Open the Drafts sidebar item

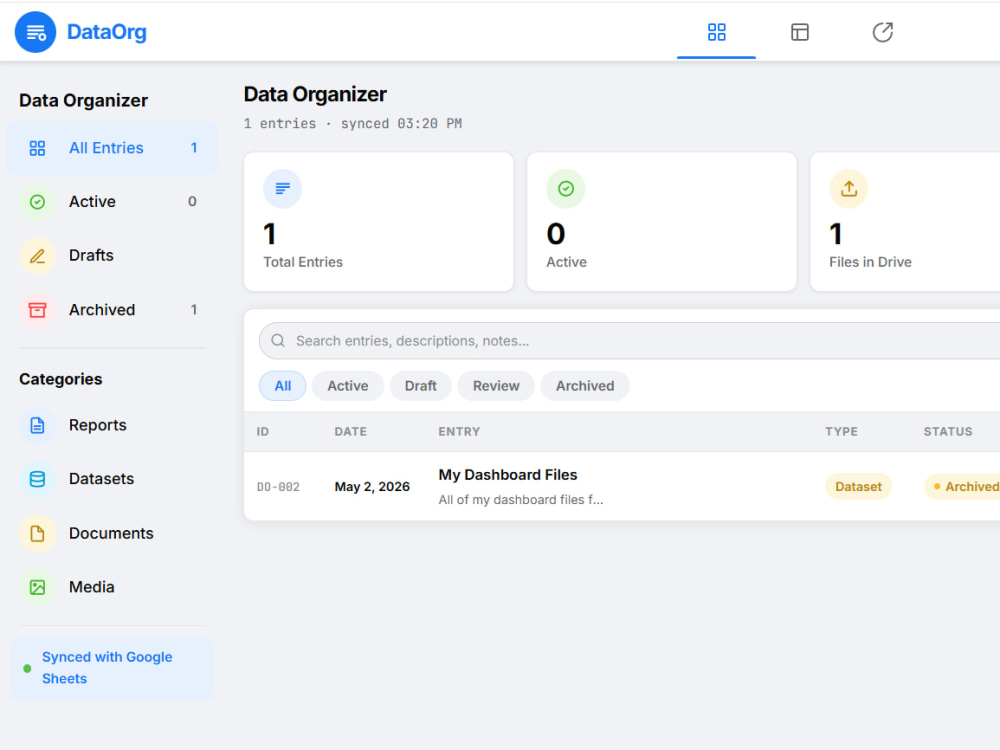point(112,256)
